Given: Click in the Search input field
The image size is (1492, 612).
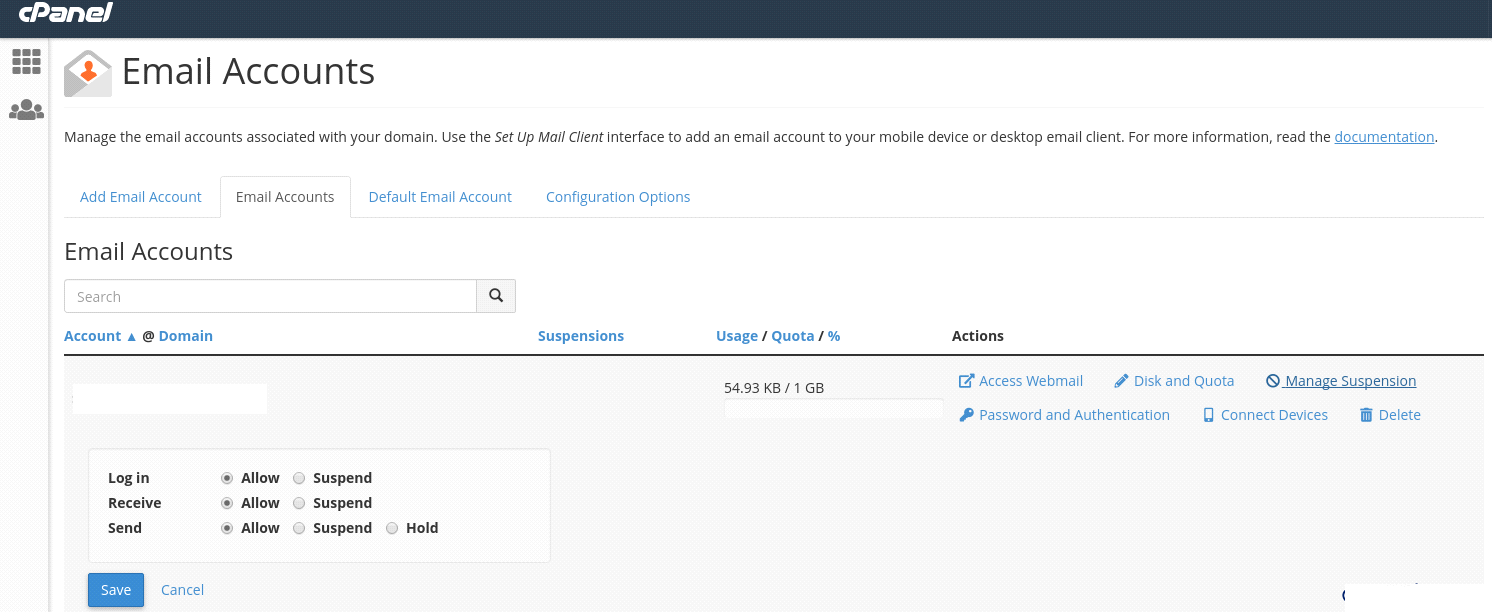Looking at the screenshot, I should (x=270, y=296).
